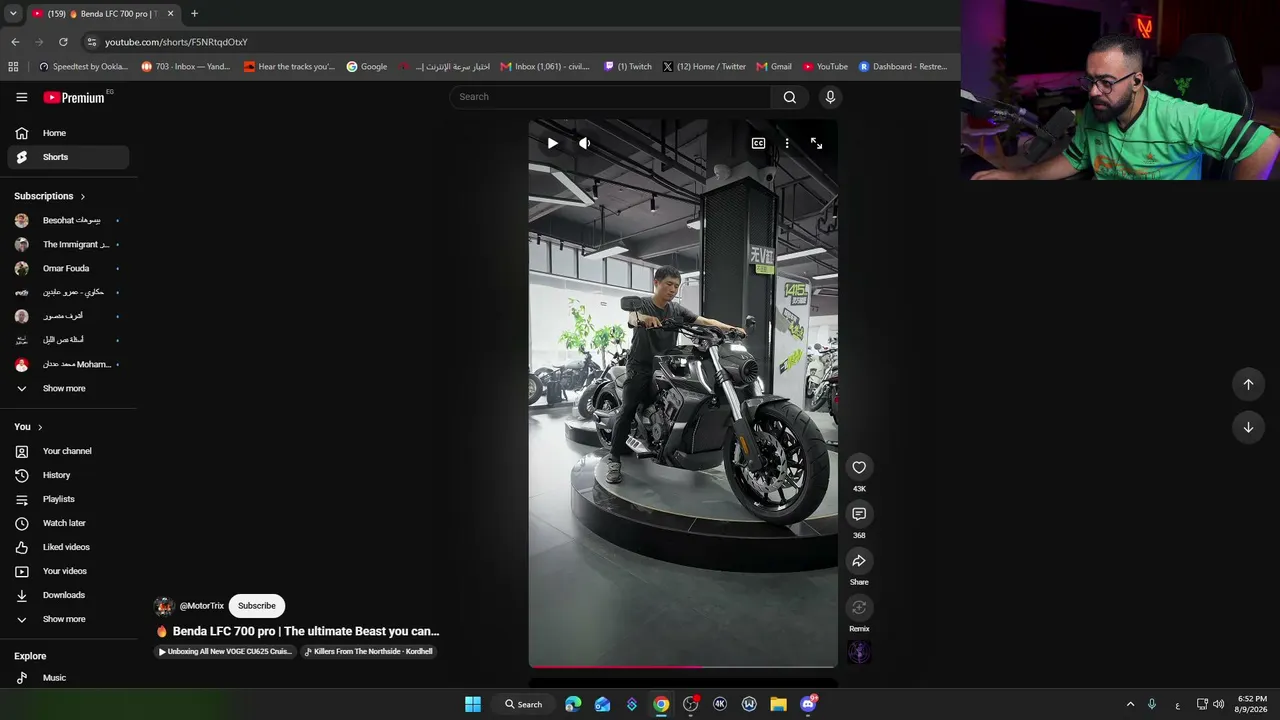Open Omar Fouda subscription channel

coord(68,268)
